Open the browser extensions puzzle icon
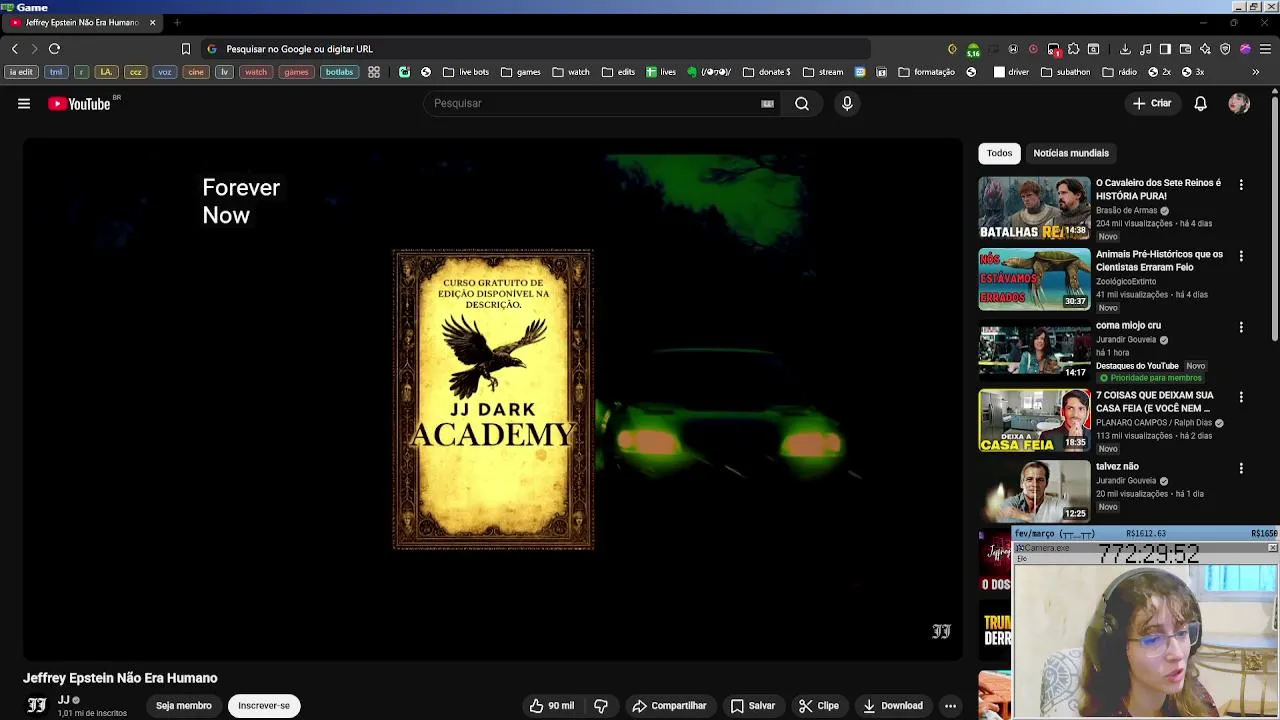 click(1073, 48)
